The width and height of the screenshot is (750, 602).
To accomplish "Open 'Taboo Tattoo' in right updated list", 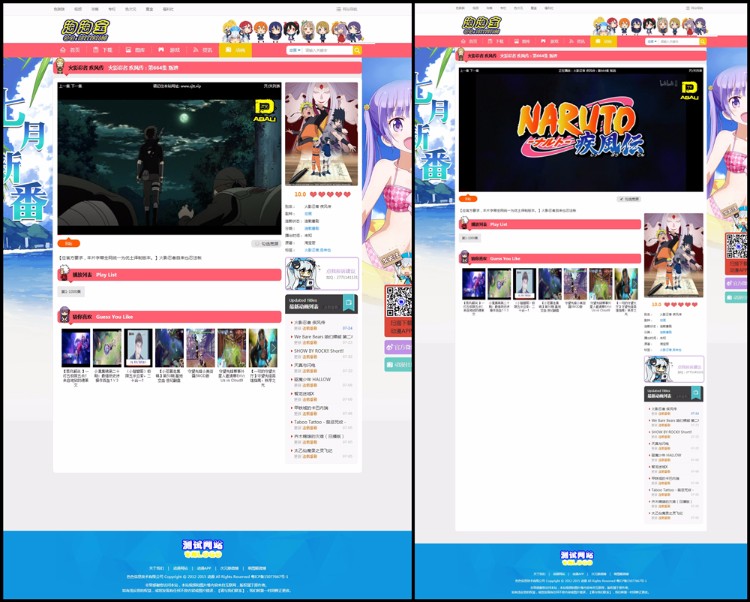I will [x=673, y=490].
